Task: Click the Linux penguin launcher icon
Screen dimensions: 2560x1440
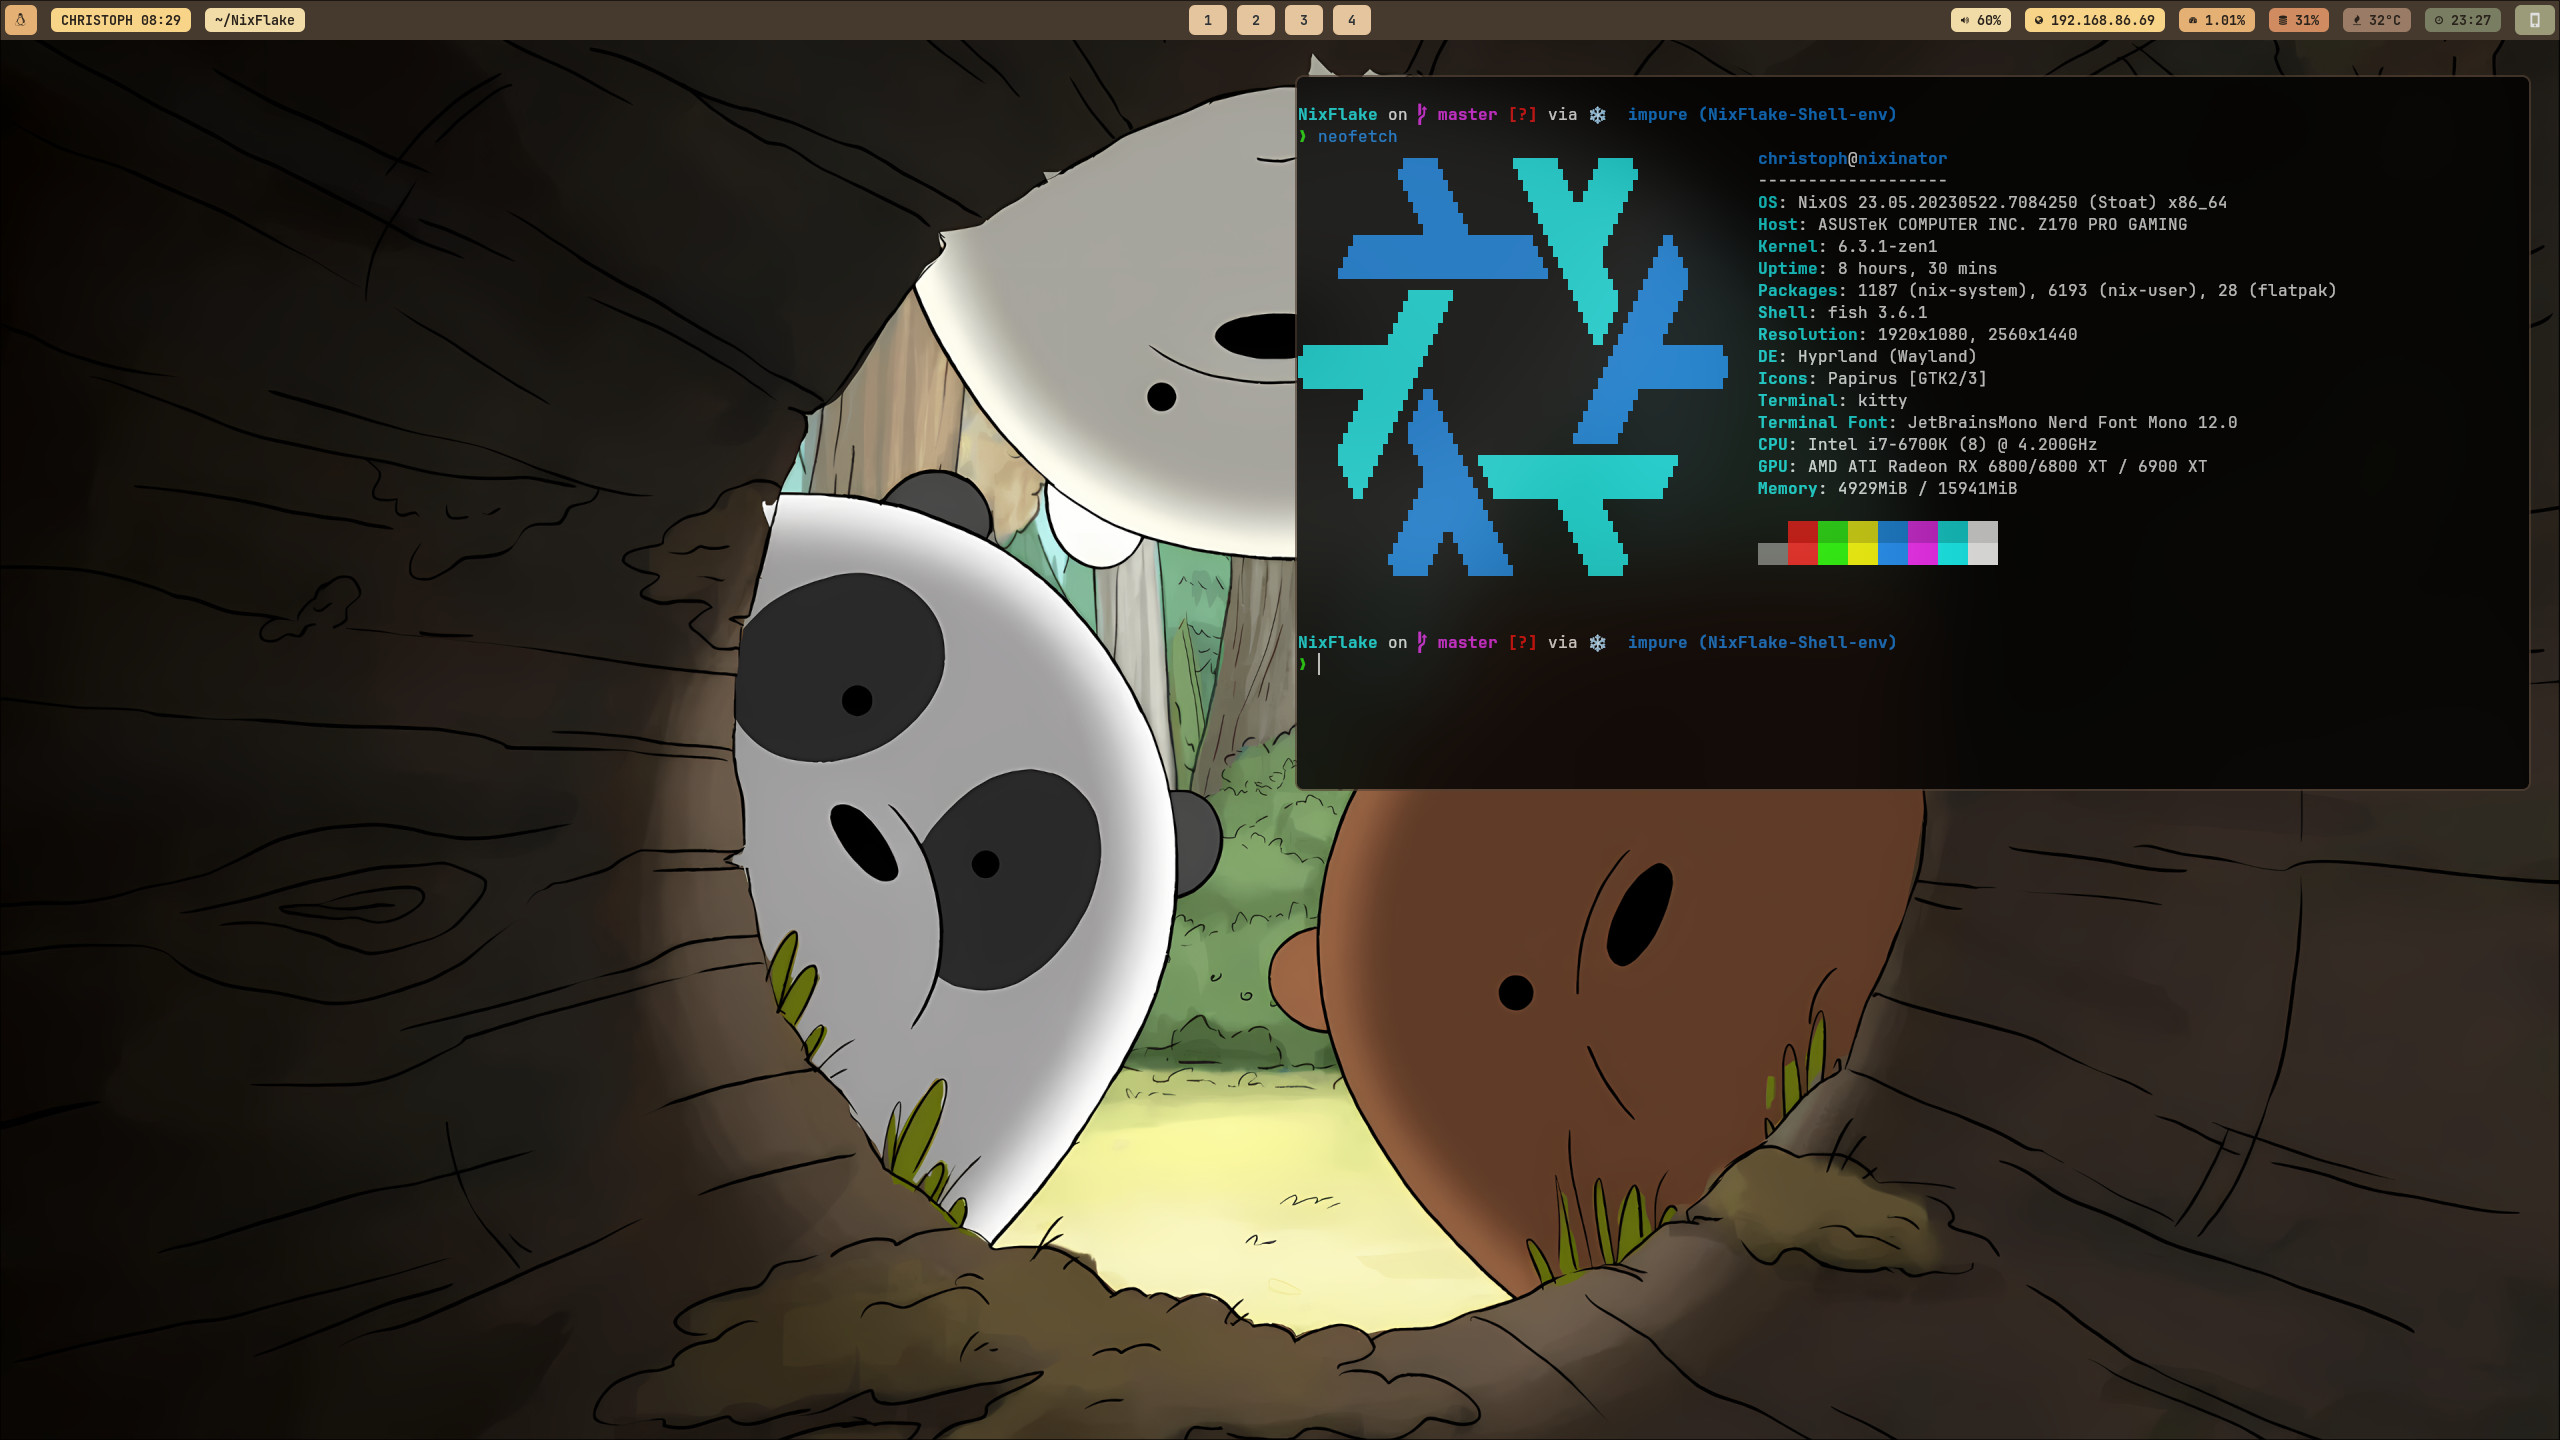Action: (x=20, y=20)
